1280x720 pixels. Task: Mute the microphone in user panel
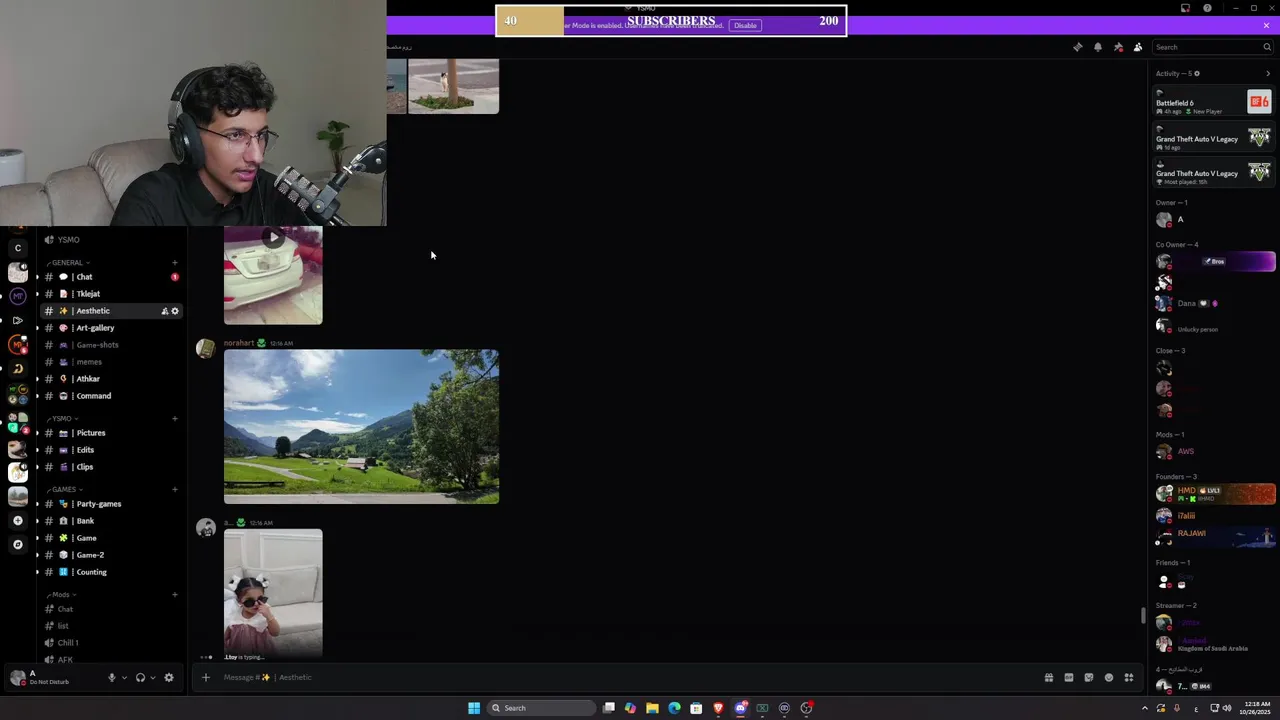tap(112, 677)
